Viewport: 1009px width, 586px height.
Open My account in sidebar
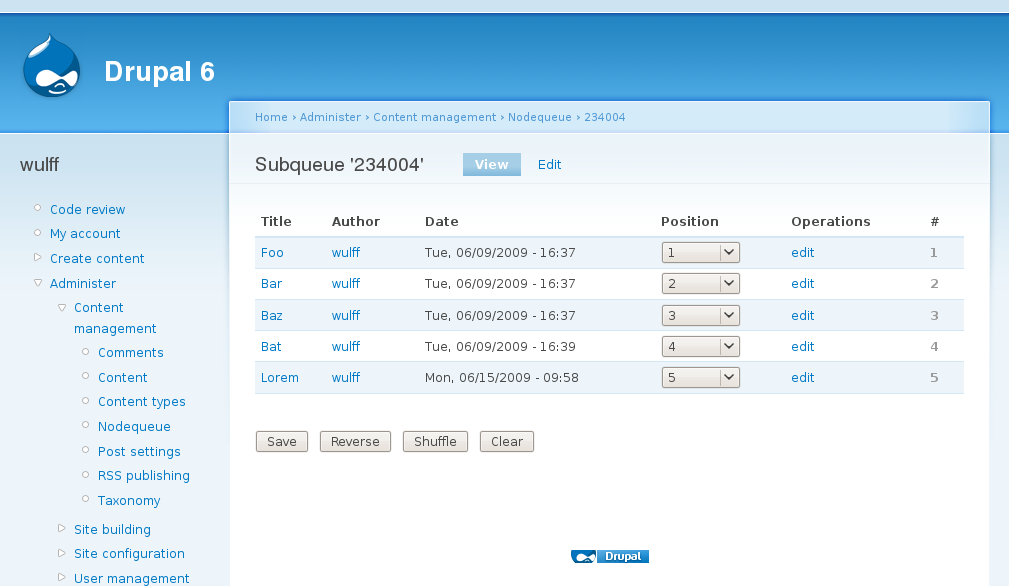tap(85, 233)
